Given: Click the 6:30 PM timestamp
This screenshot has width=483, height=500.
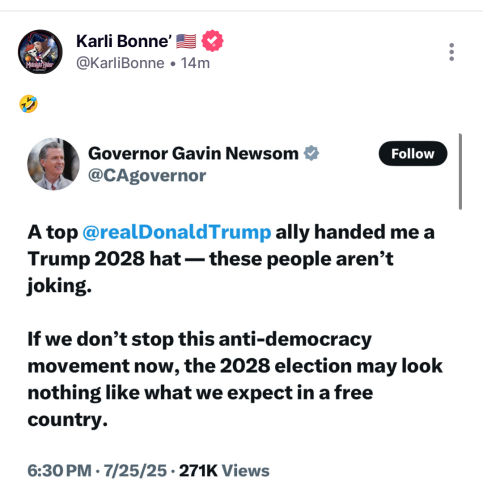Looking at the screenshot, I should point(59,471).
